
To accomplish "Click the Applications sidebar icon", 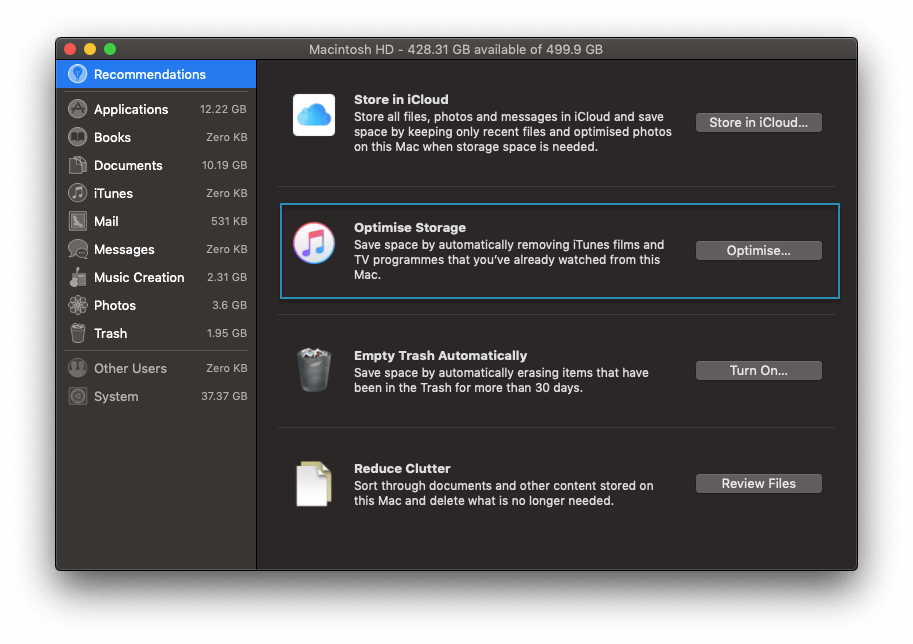I will pos(77,109).
